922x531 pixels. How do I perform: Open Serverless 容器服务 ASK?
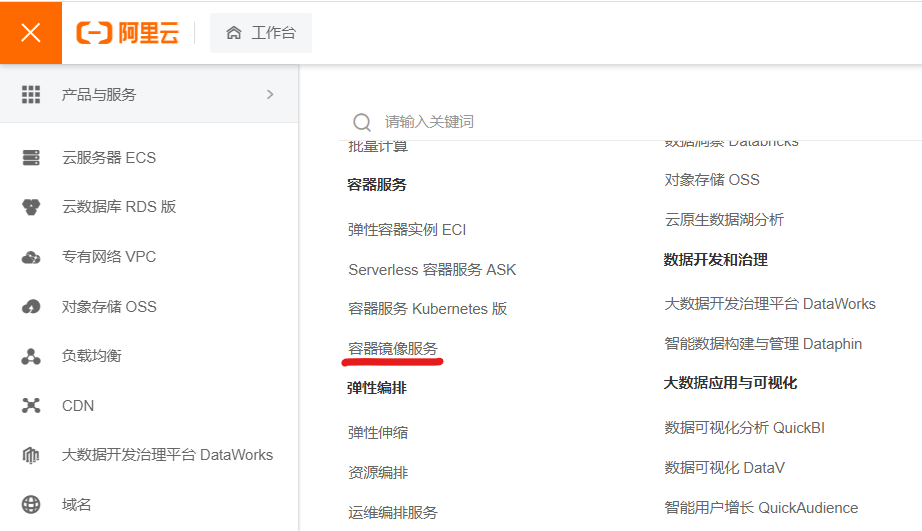tap(432, 270)
